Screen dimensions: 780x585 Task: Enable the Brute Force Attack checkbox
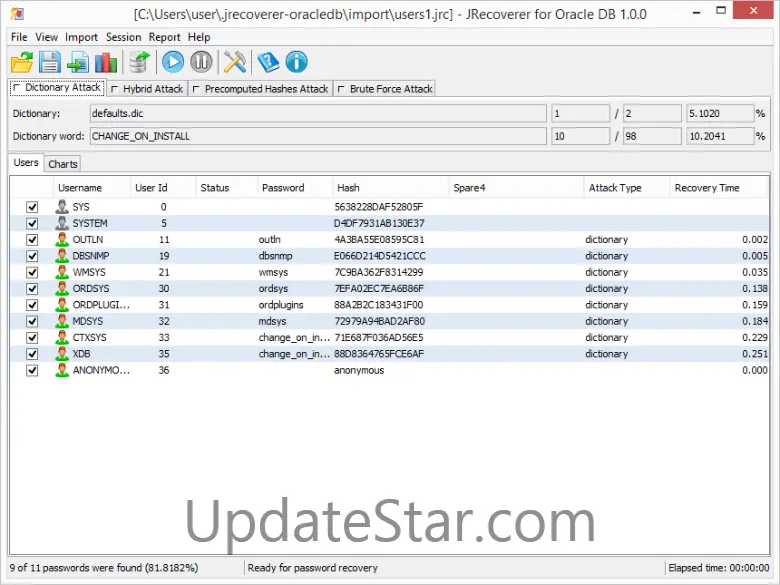coord(341,89)
